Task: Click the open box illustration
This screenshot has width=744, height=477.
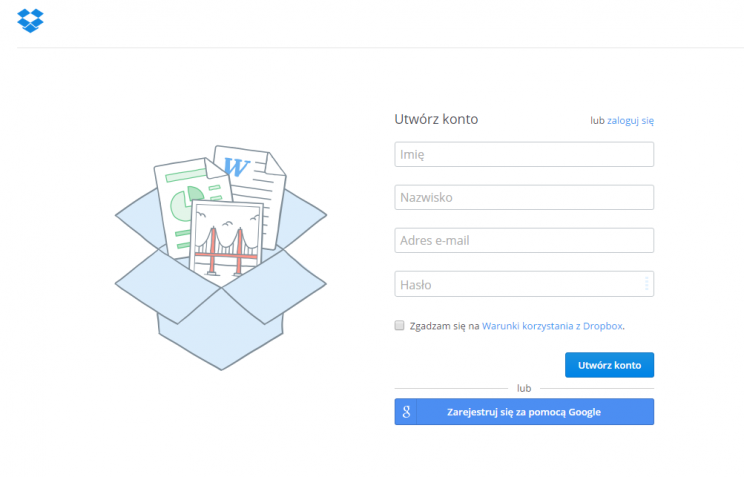Action: pyautogui.click(x=221, y=258)
